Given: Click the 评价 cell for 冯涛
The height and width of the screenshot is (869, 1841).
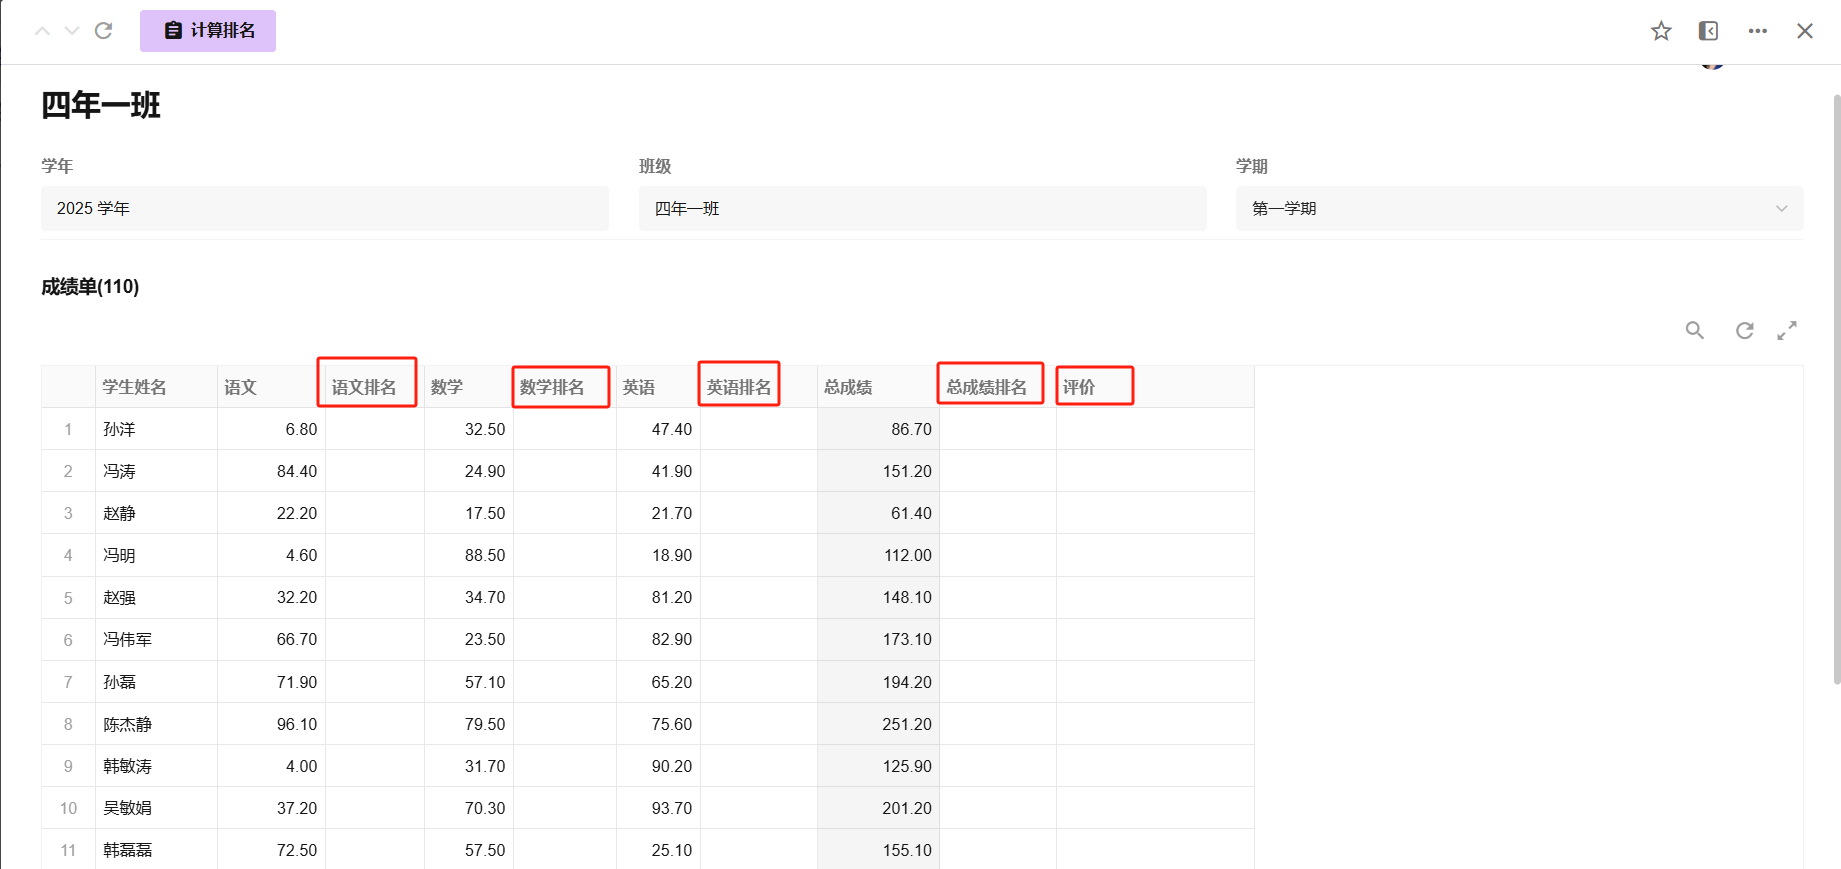Looking at the screenshot, I should [x=1154, y=471].
